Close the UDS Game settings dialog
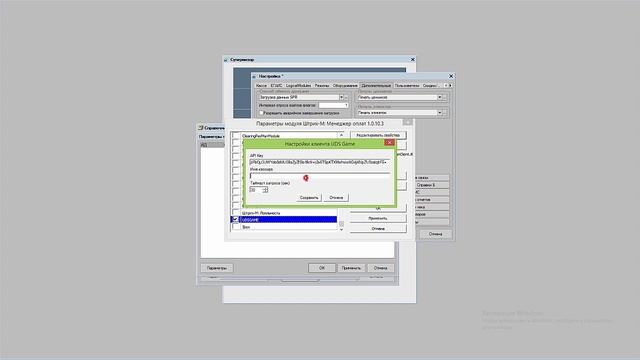Screen dimensions: 640x360 (389, 142)
